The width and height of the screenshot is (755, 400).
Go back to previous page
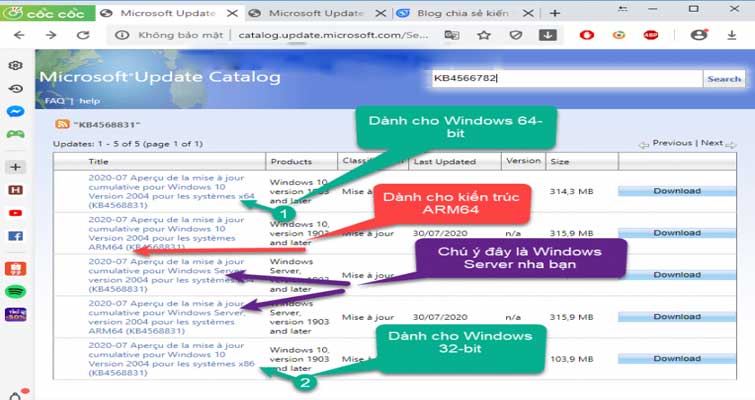pos(19,35)
